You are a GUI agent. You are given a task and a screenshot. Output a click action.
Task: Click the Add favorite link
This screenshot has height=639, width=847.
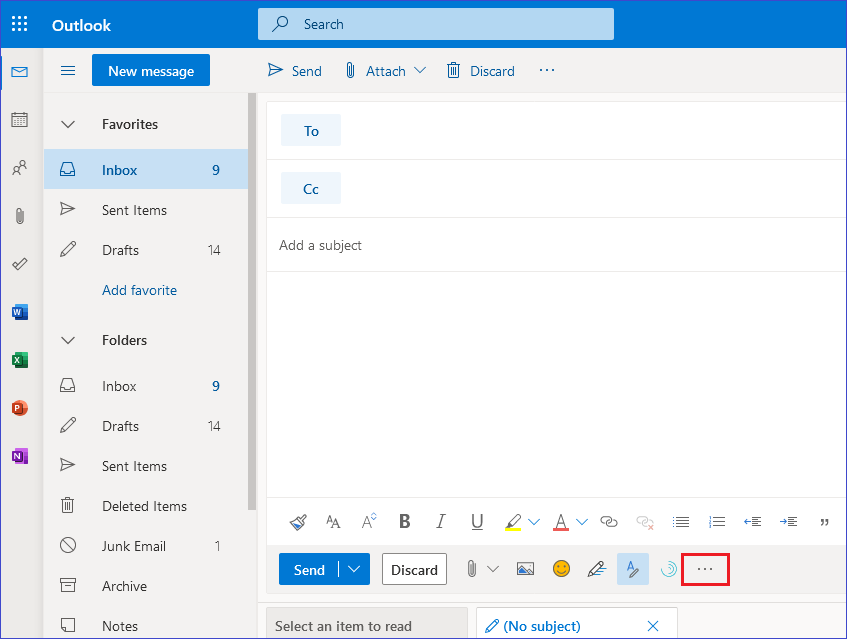pos(139,290)
